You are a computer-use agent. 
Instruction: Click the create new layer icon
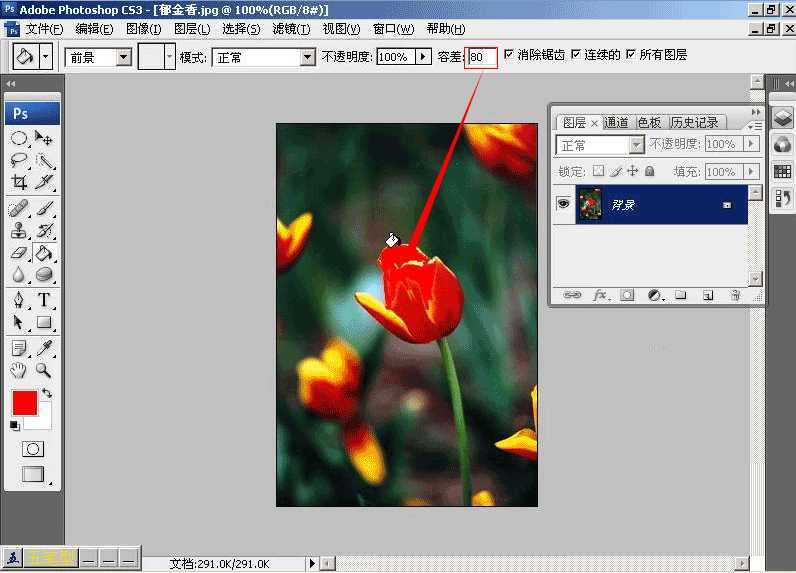tap(707, 296)
